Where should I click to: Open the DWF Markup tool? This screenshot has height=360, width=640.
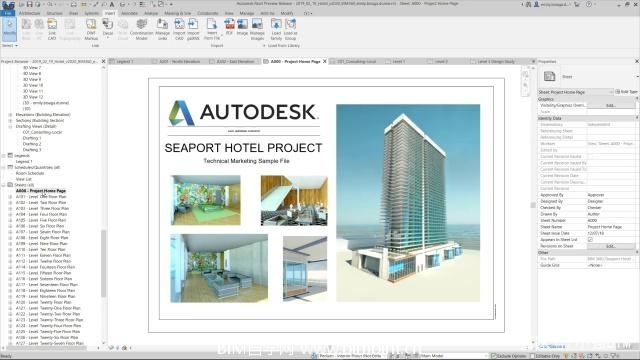(x=91, y=29)
